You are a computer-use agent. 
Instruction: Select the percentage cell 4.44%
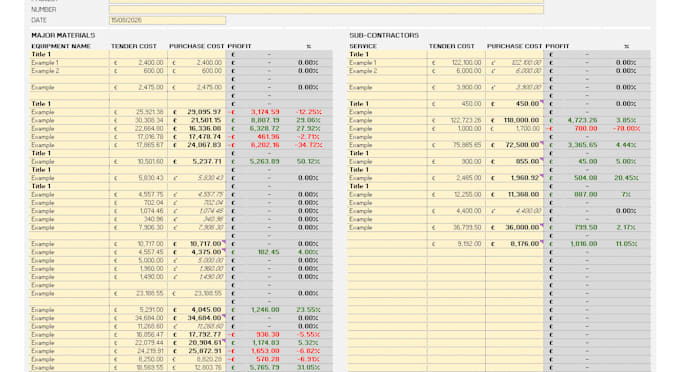click(627, 145)
